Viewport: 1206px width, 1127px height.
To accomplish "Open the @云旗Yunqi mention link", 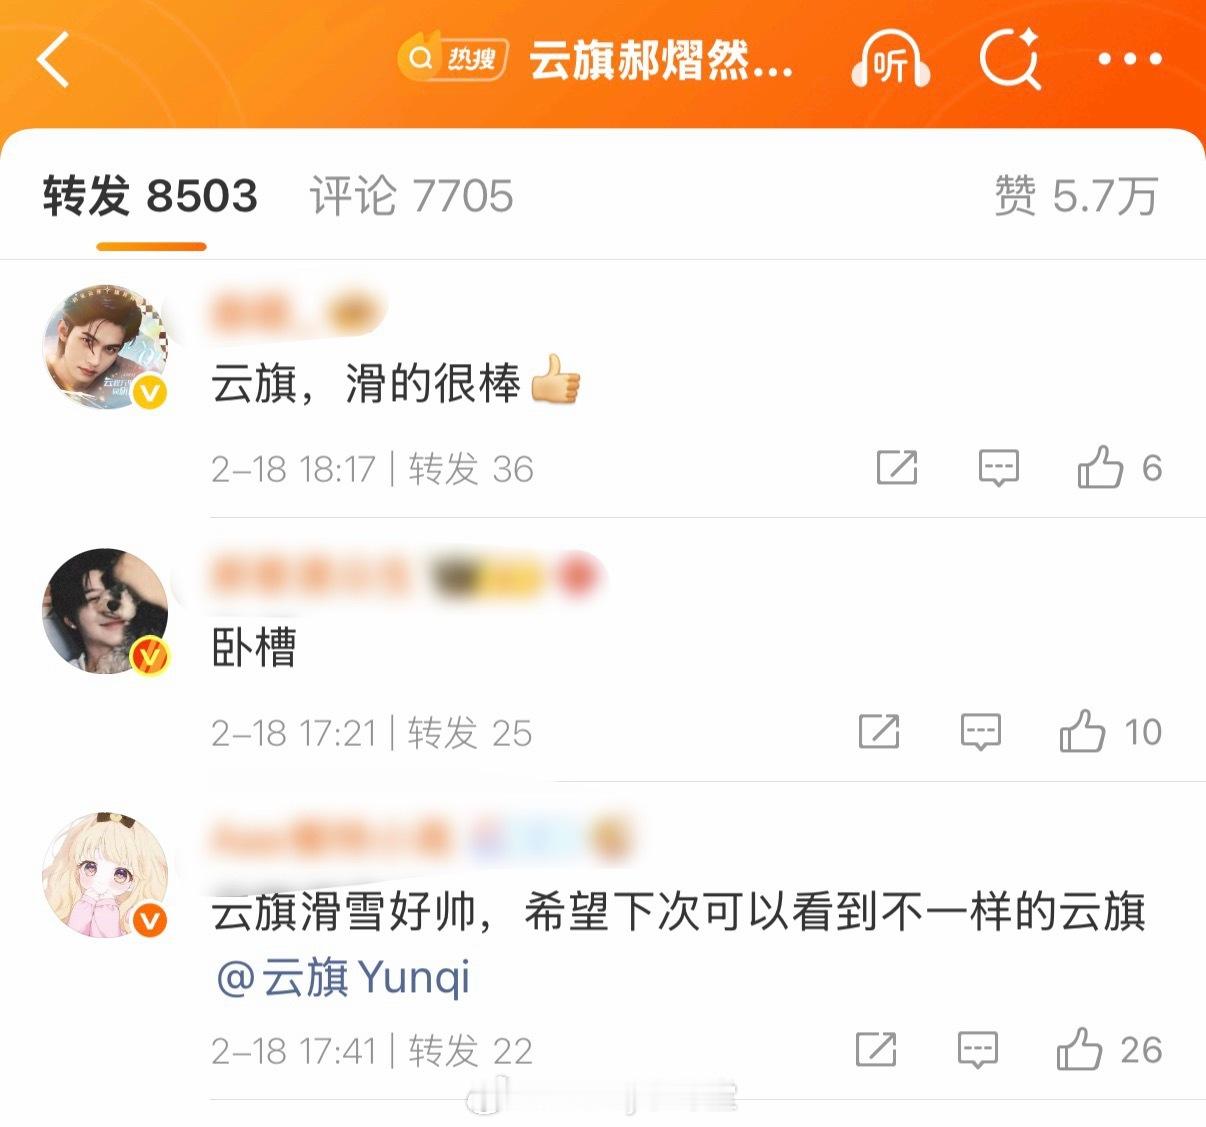I will click(x=343, y=977).
